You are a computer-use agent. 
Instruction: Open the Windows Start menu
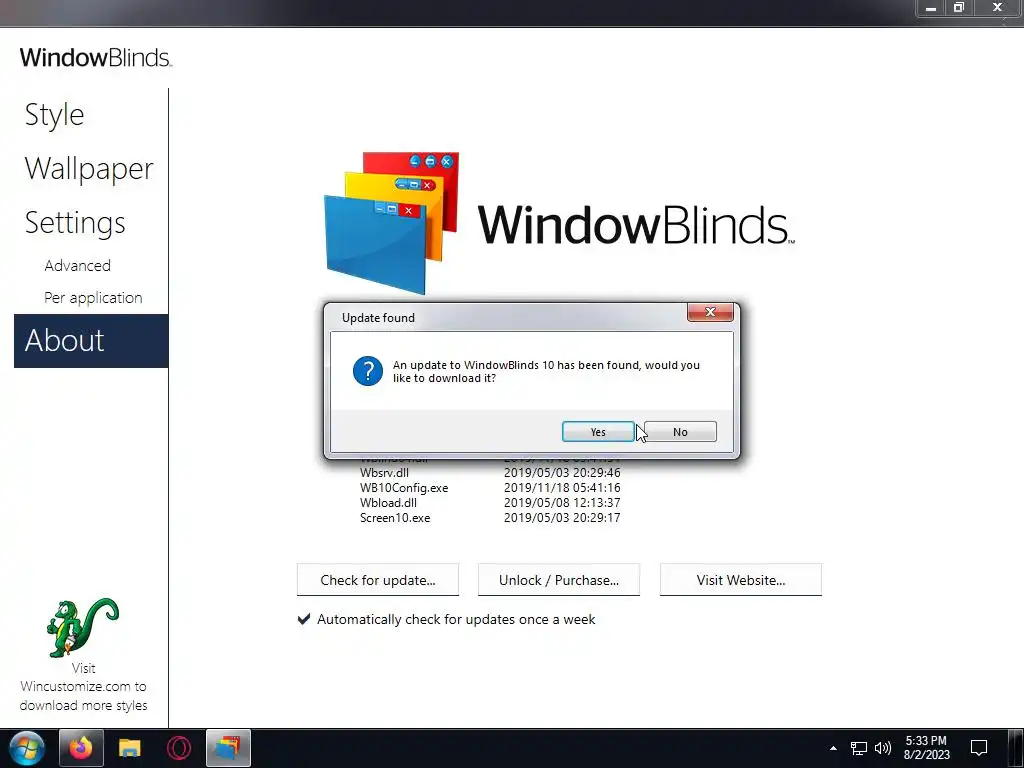pos(27,748)
